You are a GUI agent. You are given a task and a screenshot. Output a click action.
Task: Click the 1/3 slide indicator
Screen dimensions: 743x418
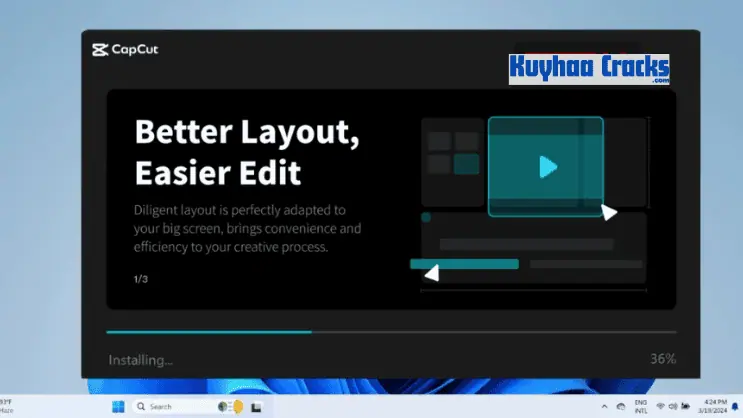click(140, 279)
